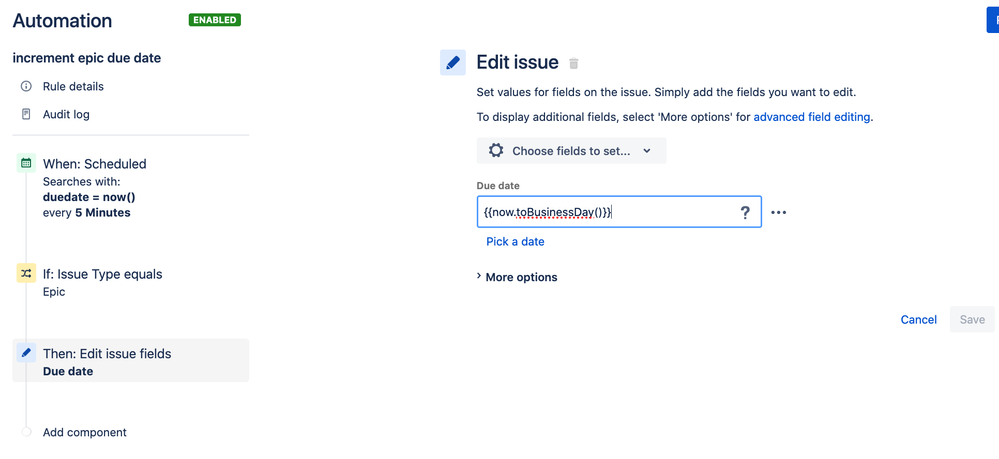Open the question mark help in Due date
Screen dimensions: 999x459
(745, 212)
